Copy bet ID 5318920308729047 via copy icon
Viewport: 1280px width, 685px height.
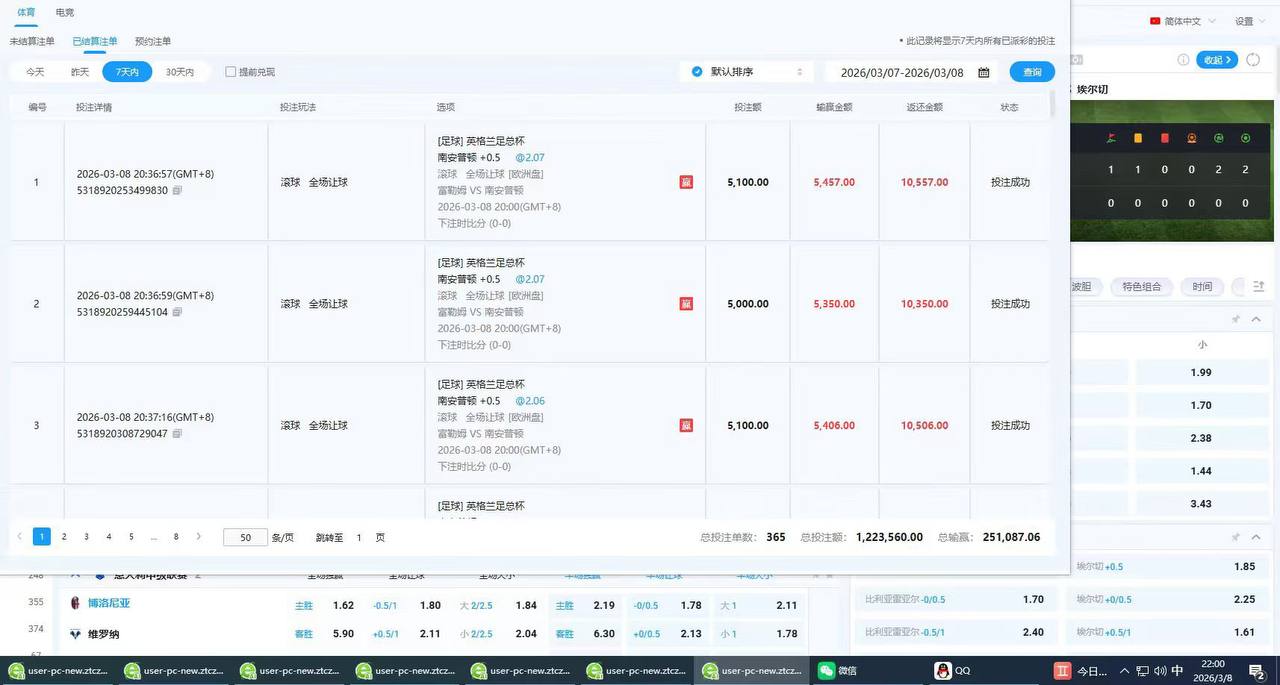[177, 434]
